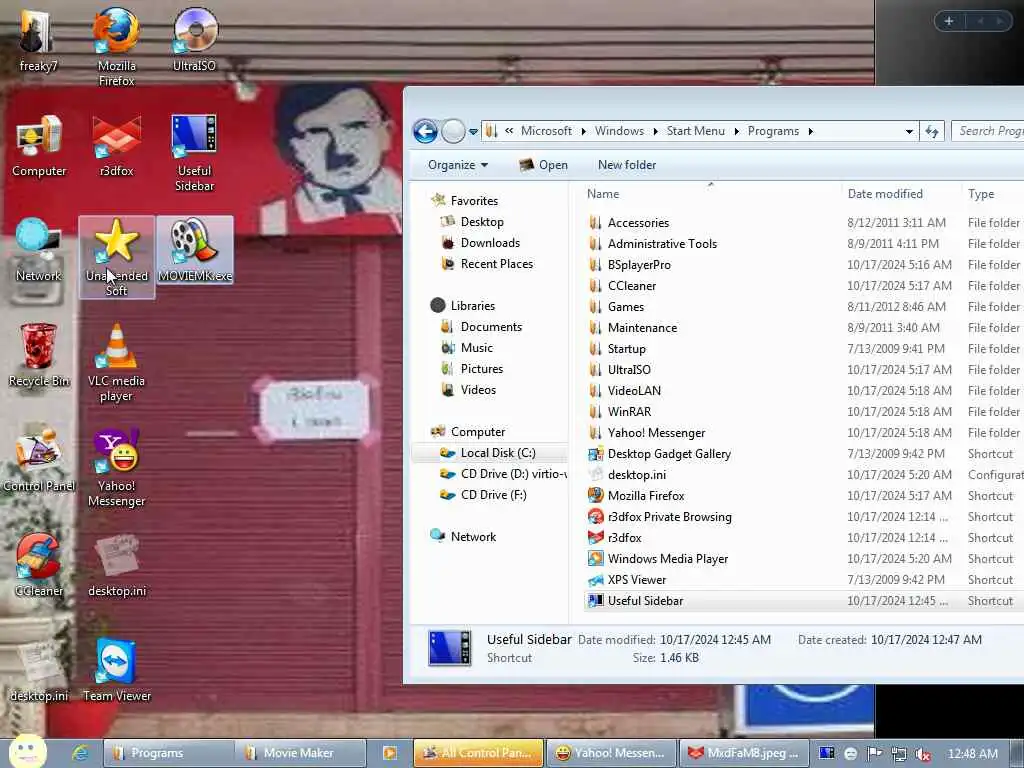Viewport: 1024px width, 768px height.
Task: Select the Recycle Bin desktop icon
Action: pos(39,355)
